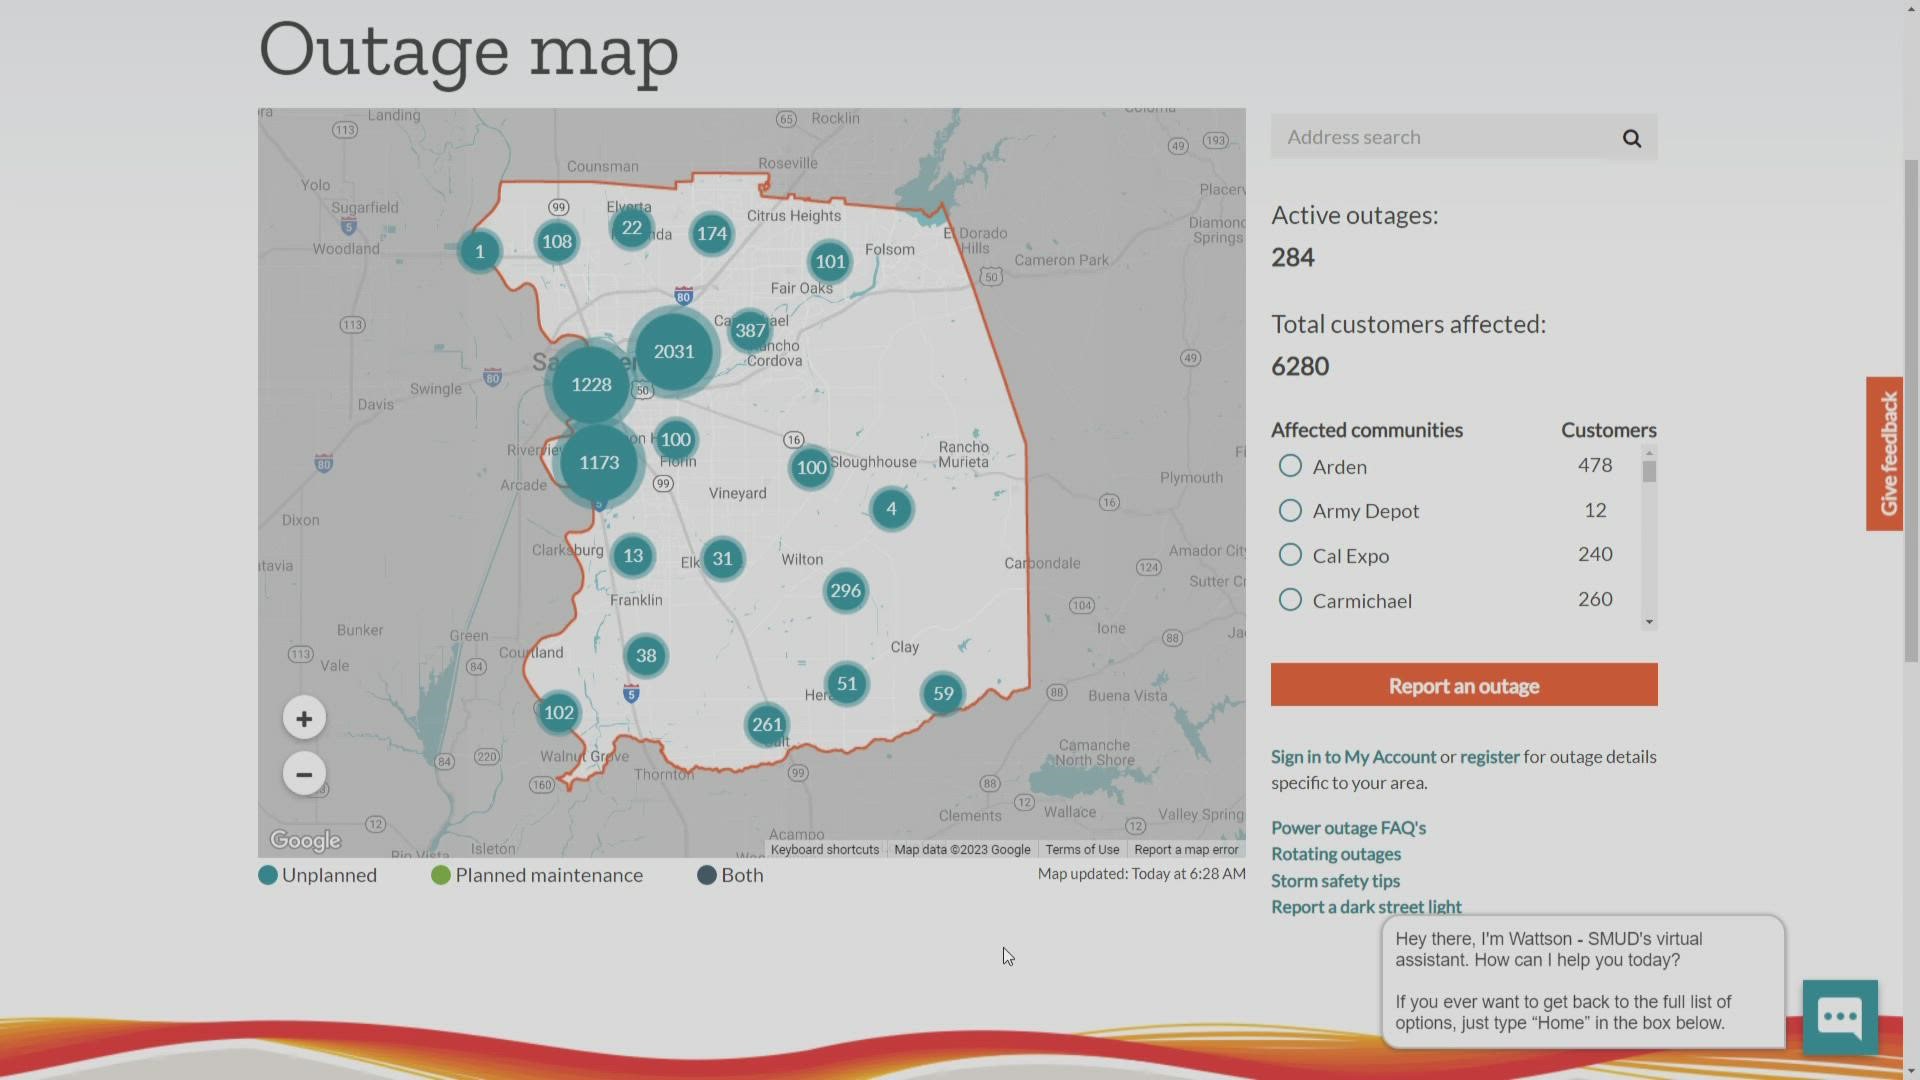Image resolution: width=1920 pixels, height=1080 pixels.
Task: Click the Cal Expo customer count 240
Action: point(1595,554)
